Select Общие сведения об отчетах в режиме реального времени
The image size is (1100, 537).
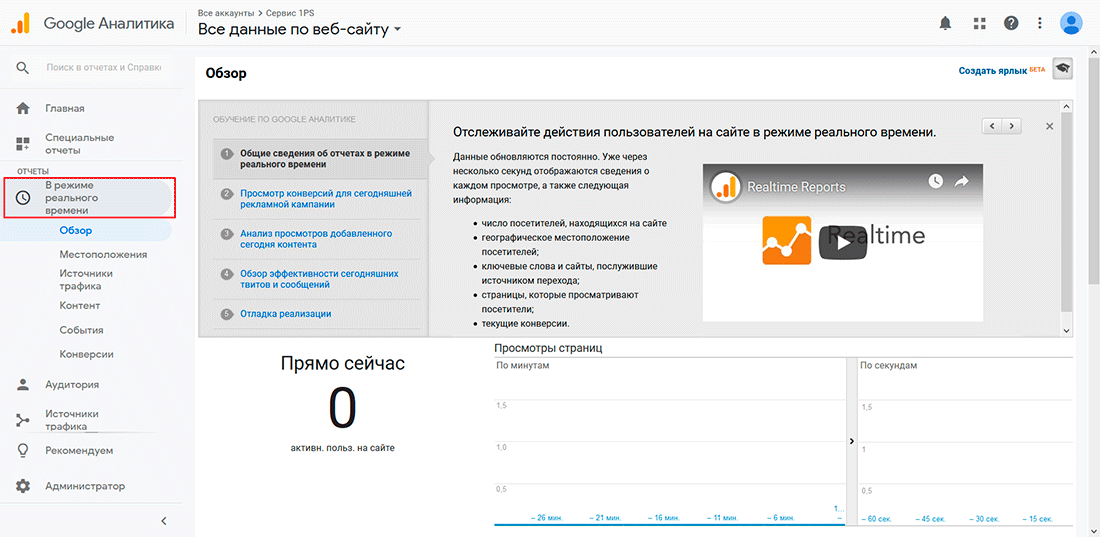pos(325,159)
